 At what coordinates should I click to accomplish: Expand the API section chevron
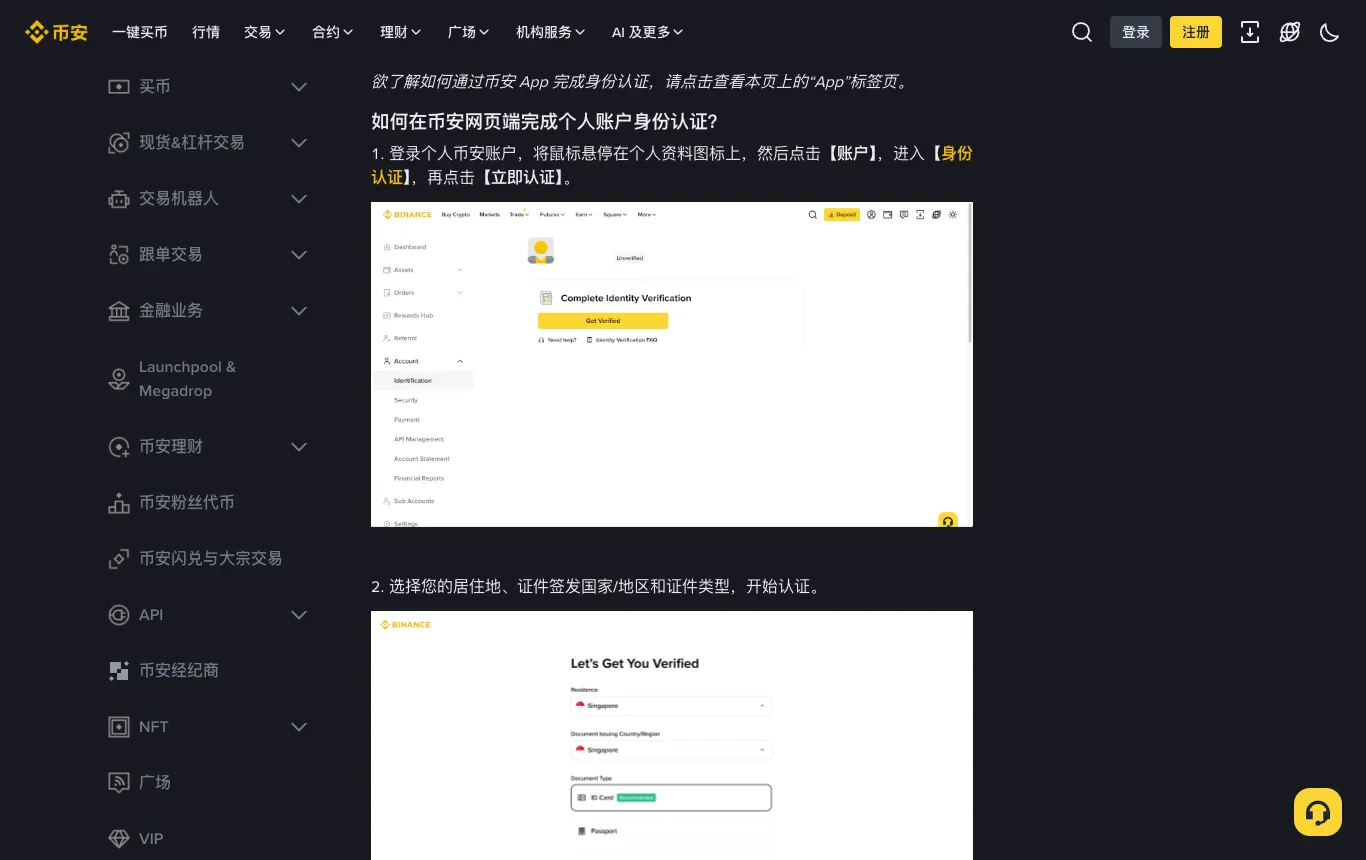[299, 615]
